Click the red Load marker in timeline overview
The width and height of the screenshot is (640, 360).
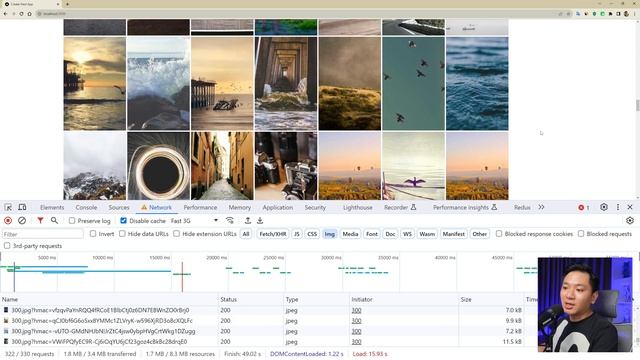(182, 276)
